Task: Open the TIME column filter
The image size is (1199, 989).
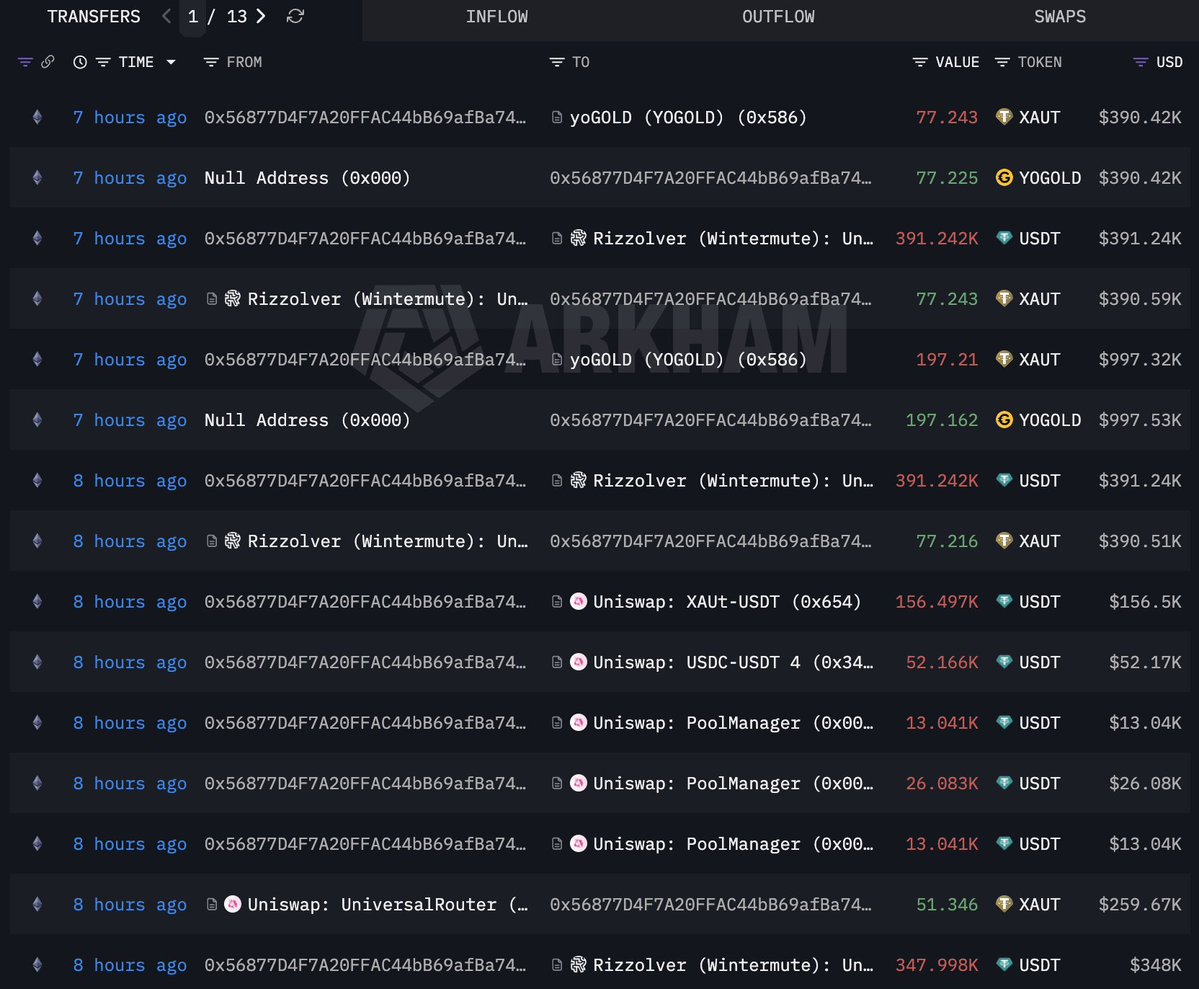Action: point(103,62)
